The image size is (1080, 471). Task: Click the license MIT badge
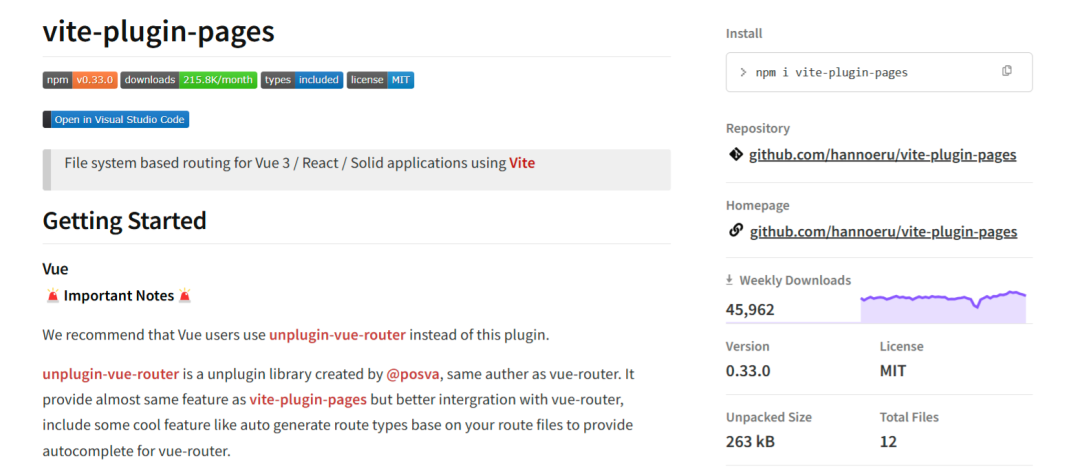[380, 80]
